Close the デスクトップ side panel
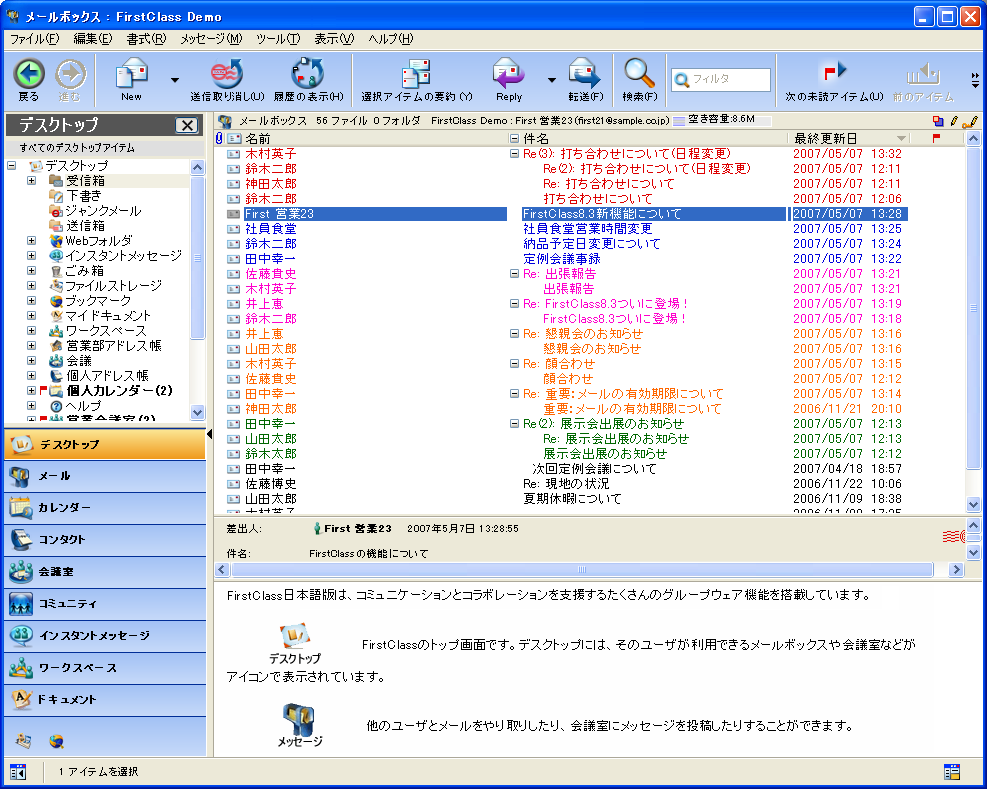987x791 pixels. (x=187, y=125)
